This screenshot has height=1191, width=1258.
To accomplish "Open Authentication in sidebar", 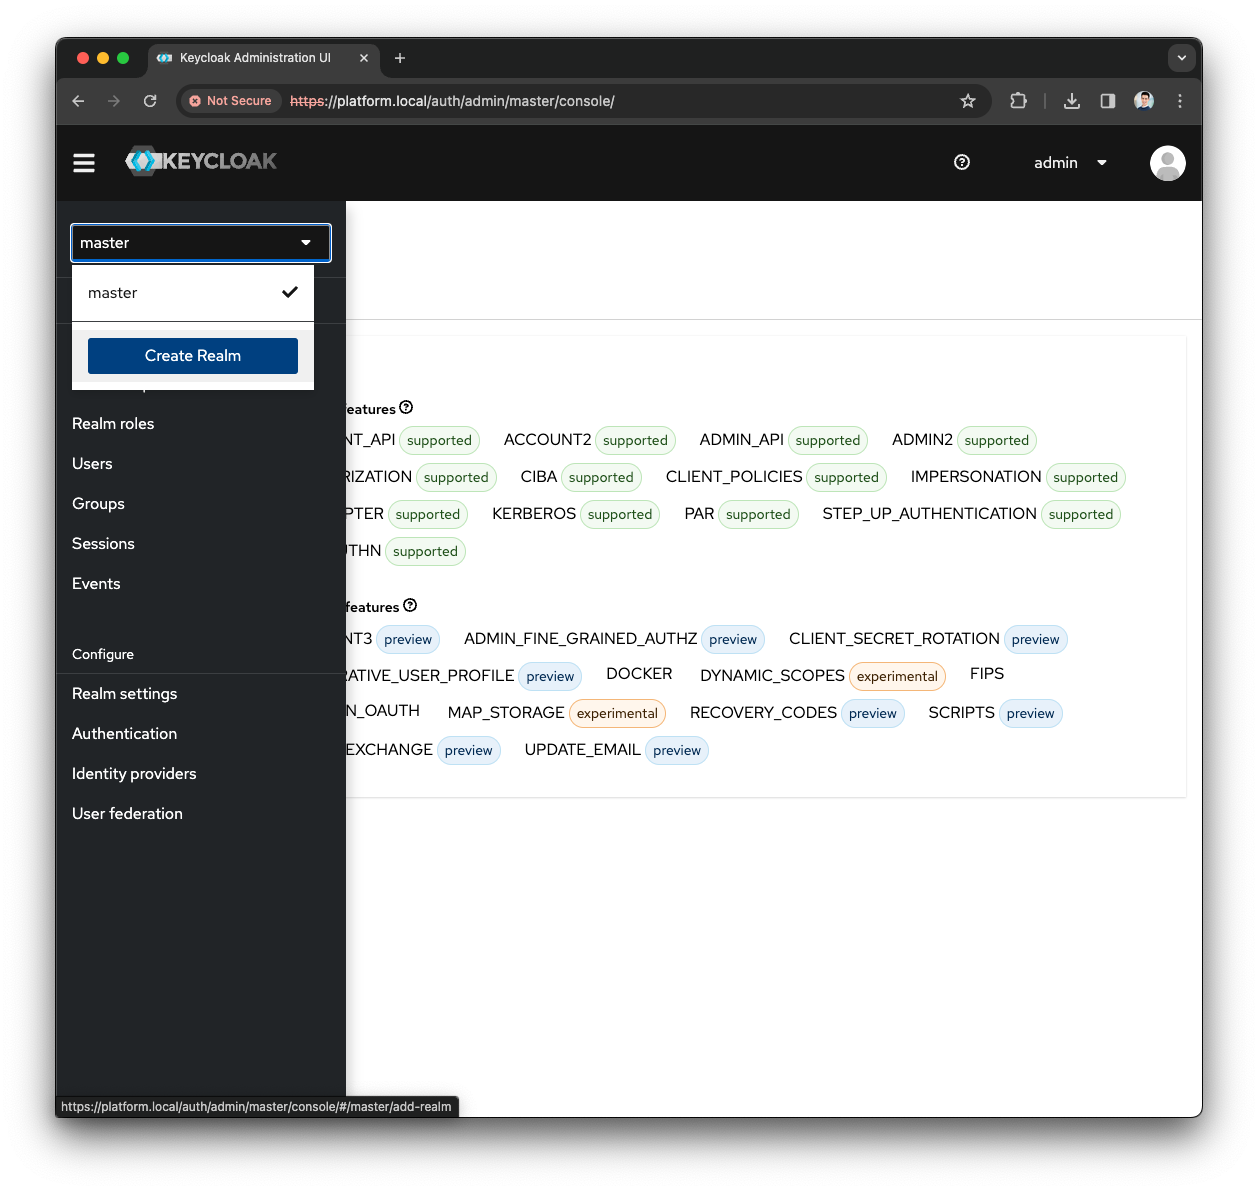I will point(124,734).
